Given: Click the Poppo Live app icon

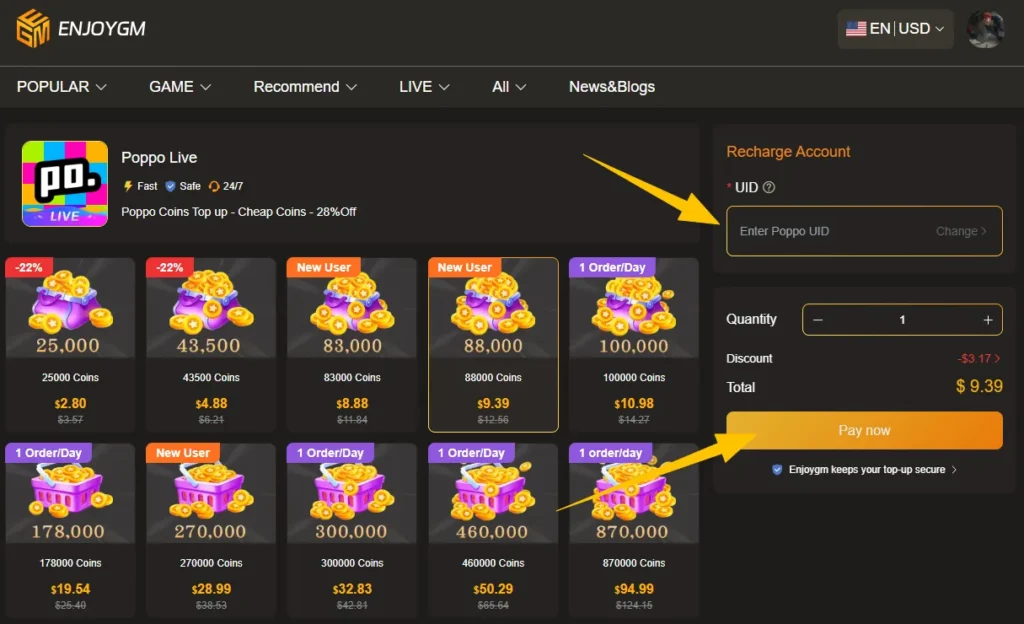Looking at the screenshot, I should [x=64, y=184].
